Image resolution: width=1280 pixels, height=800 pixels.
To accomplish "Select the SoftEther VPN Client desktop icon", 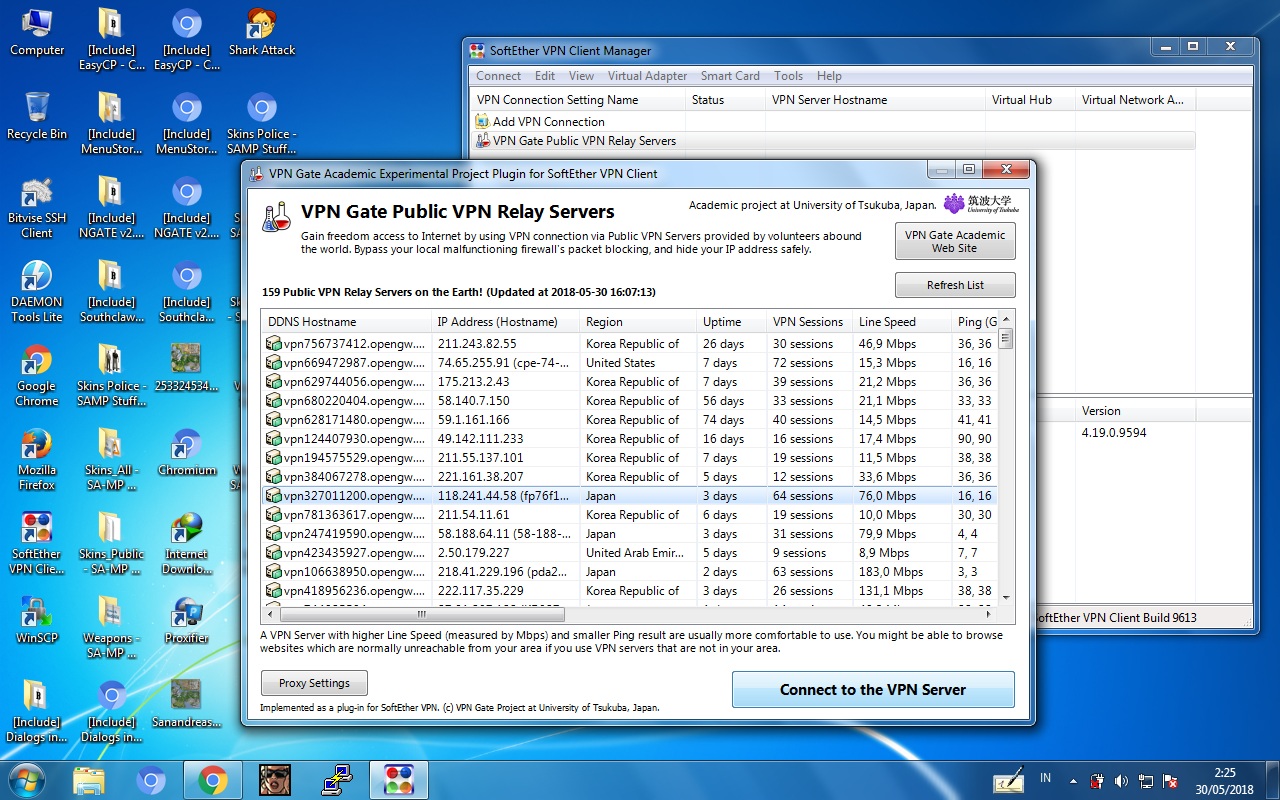I will pyautogui.click(x=37, y=544).
